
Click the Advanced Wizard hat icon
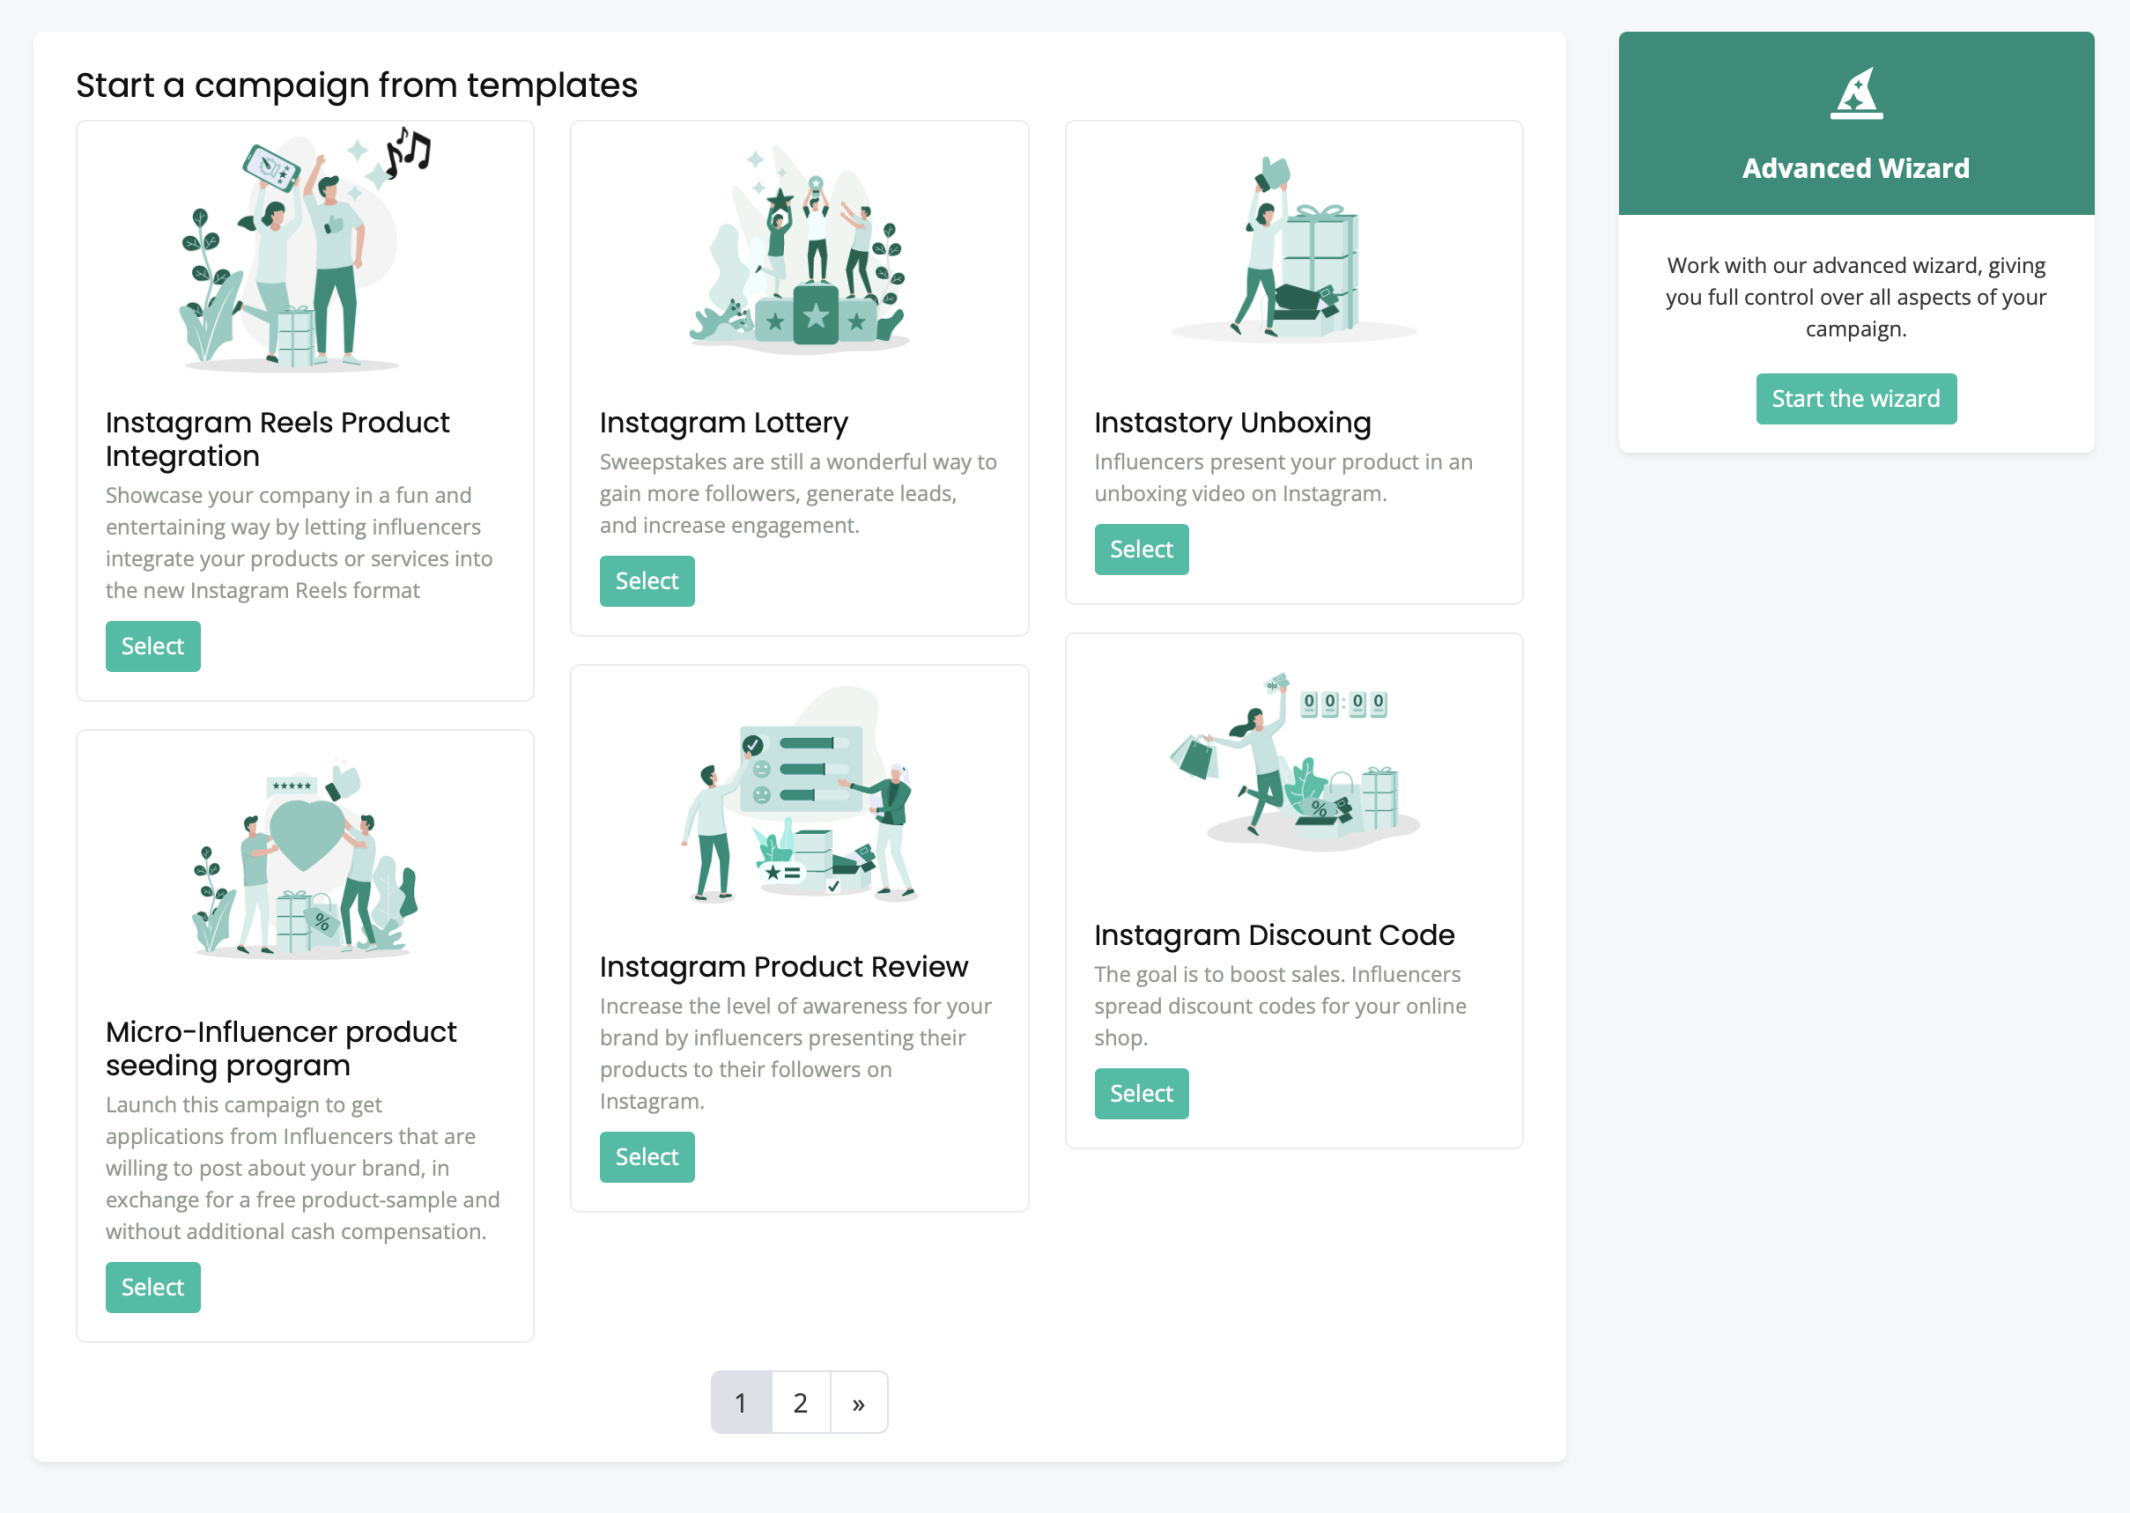coord(1856,94)
